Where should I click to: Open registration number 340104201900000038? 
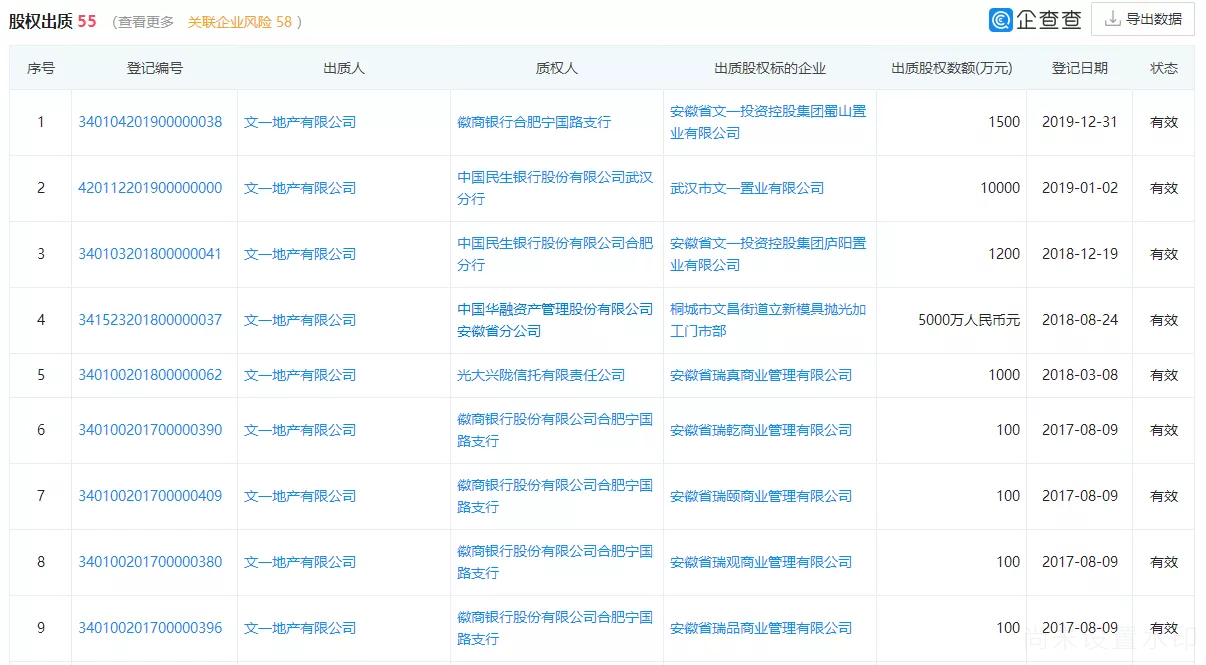pyautogui.click(x=150, y=122)
